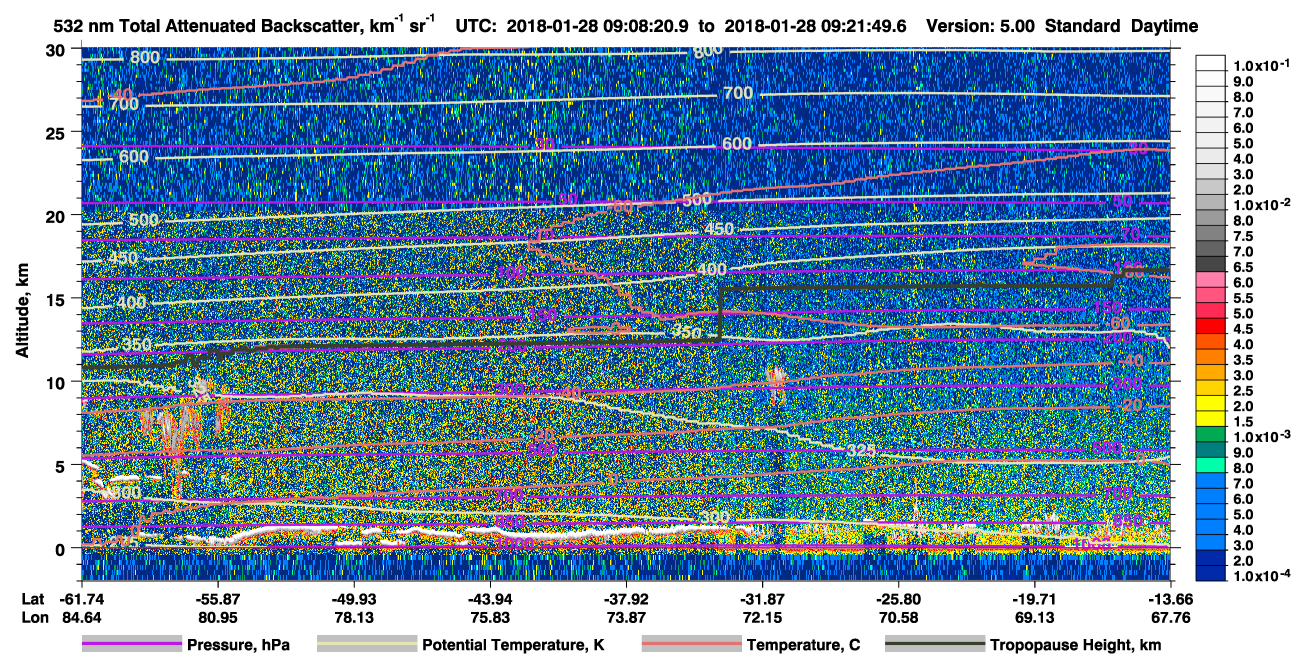
Task: Click latitude value -49.93
Action: (x=353, y=599)
